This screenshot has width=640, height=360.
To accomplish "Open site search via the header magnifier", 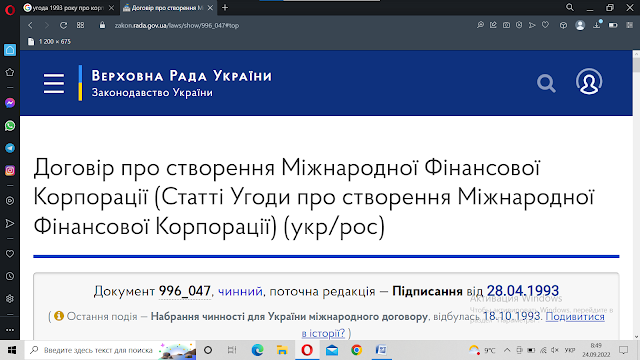I will [x=546, y=83].
